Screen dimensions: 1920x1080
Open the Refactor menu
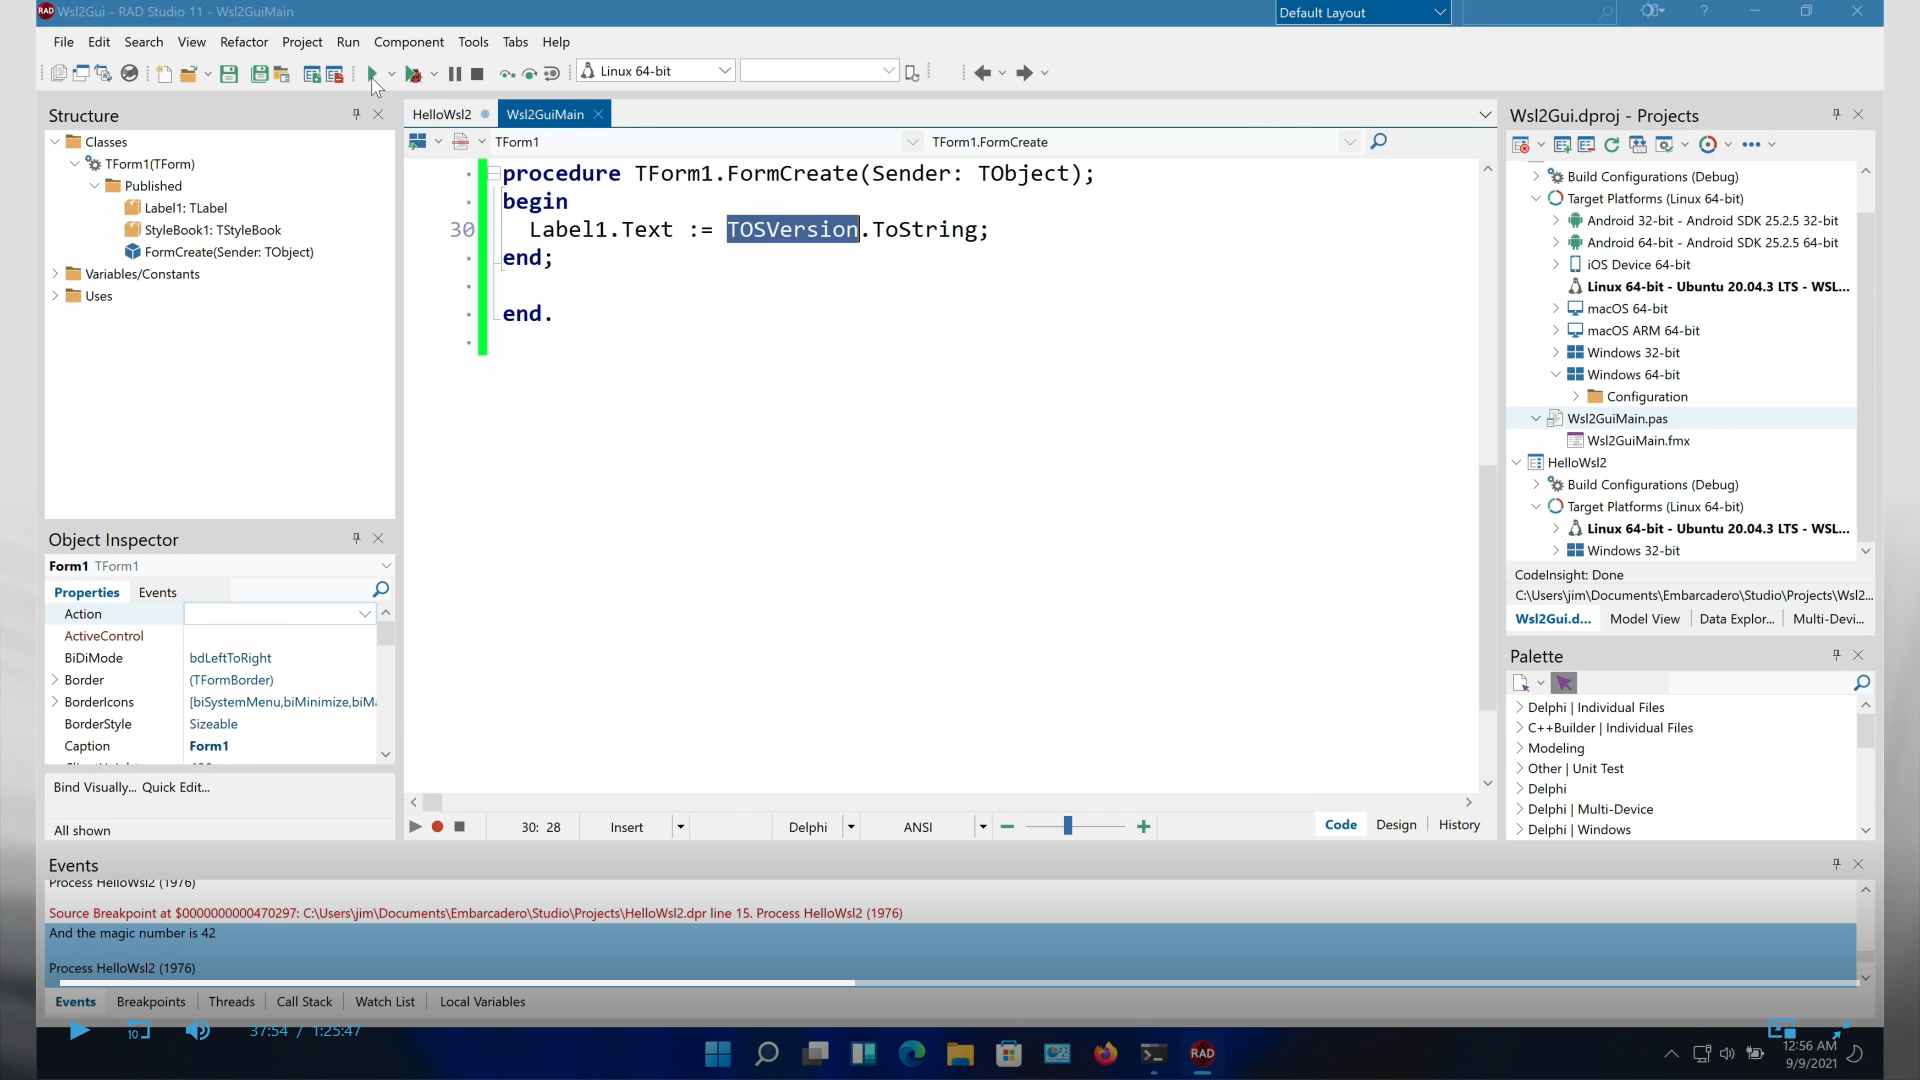(x=244, y=42)
